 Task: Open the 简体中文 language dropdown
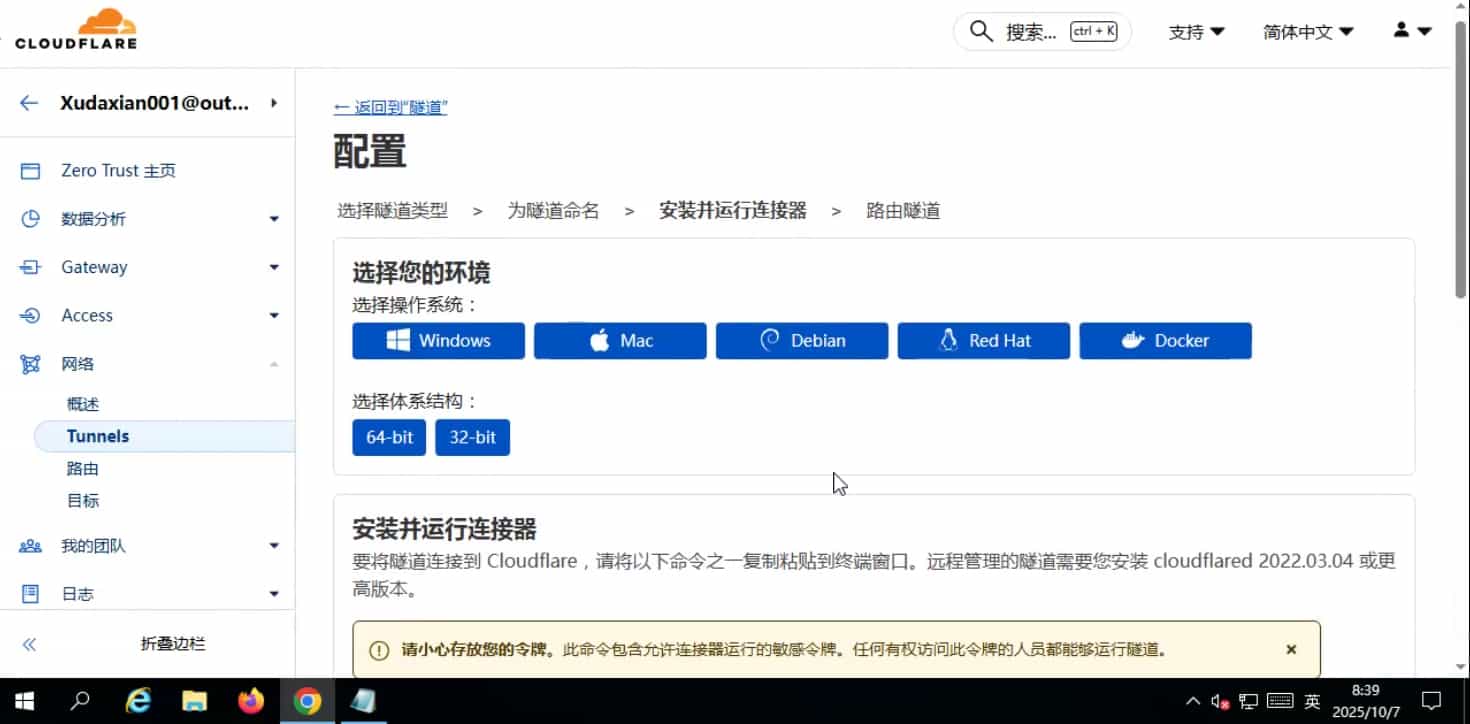(1307, 32)
